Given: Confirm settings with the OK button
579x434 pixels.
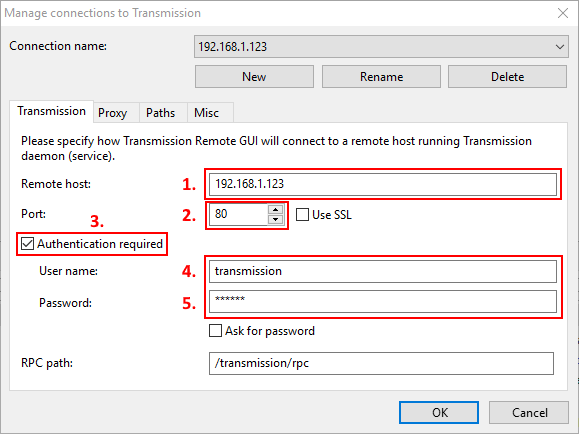Looking at the screenshot, I should [439, 412].
